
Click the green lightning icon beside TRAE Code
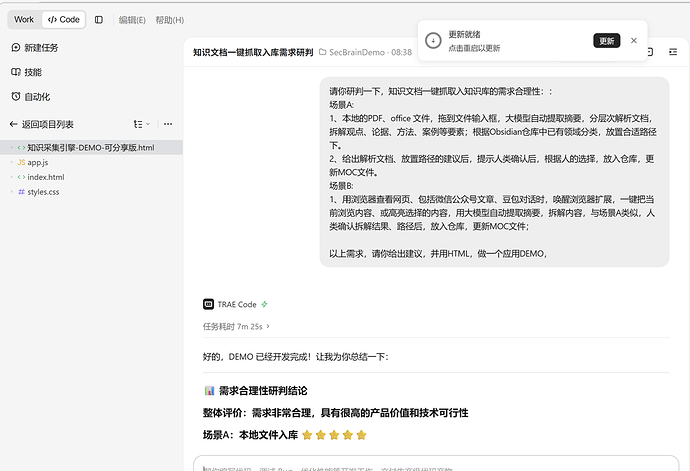(264, 304)
